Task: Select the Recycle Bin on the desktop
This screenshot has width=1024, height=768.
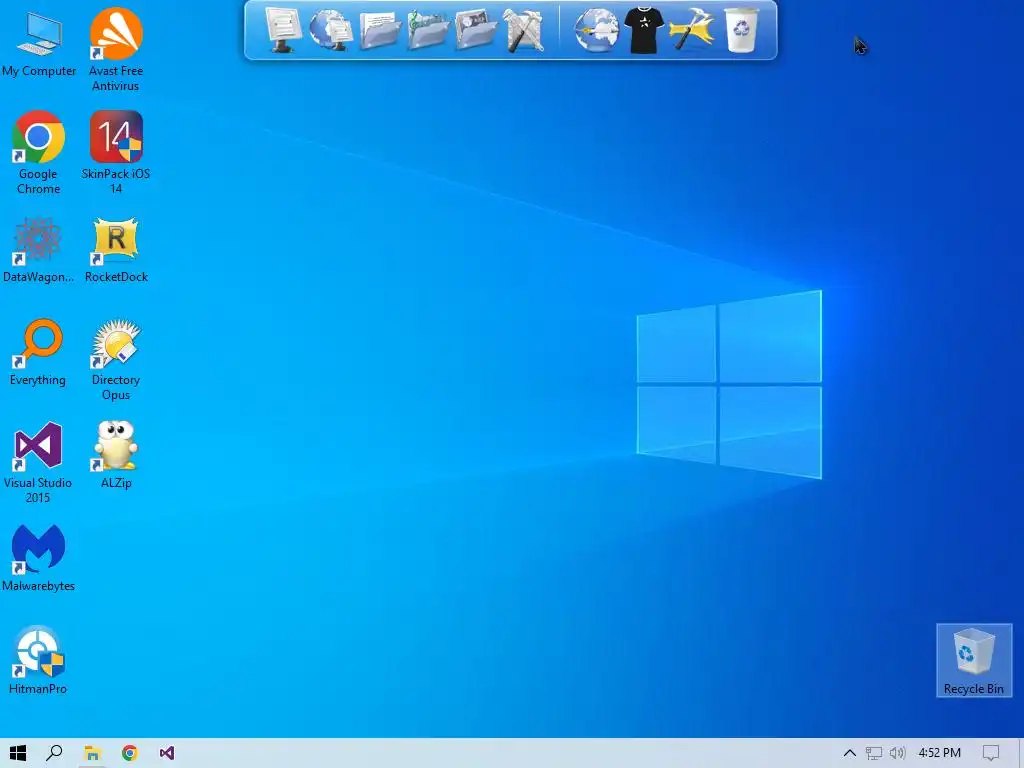Action: coord(974,660)
